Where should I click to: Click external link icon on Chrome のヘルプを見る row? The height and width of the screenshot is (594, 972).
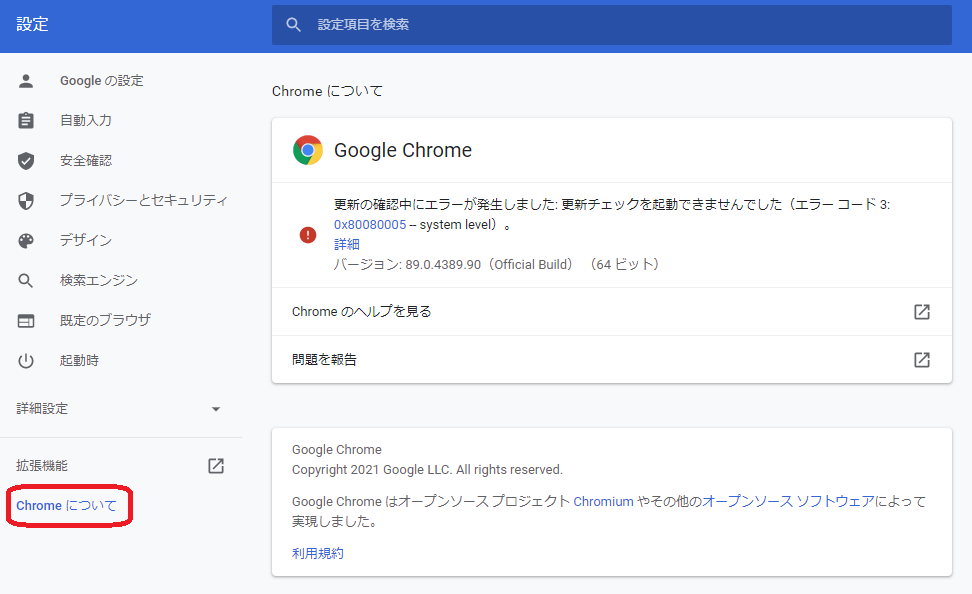pyautogui.click(x=922, y=311)
